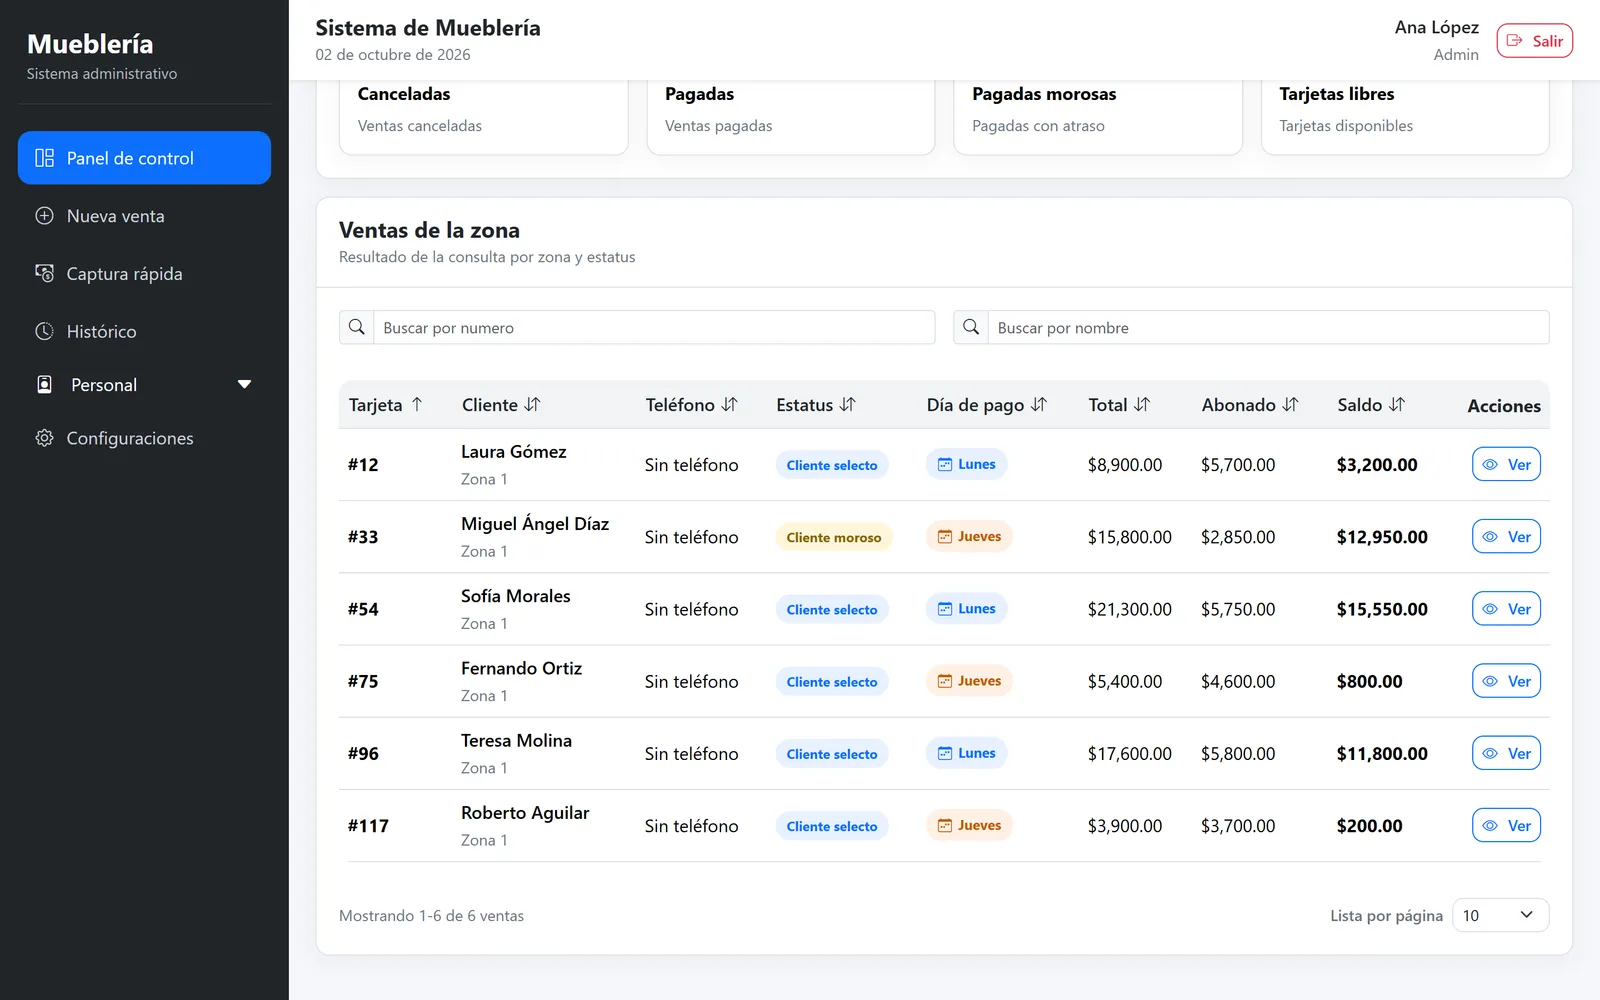Screen dimensions: 1600x1000
Task: Click the Fernando Ortiz client name
Action: [521, 668]
